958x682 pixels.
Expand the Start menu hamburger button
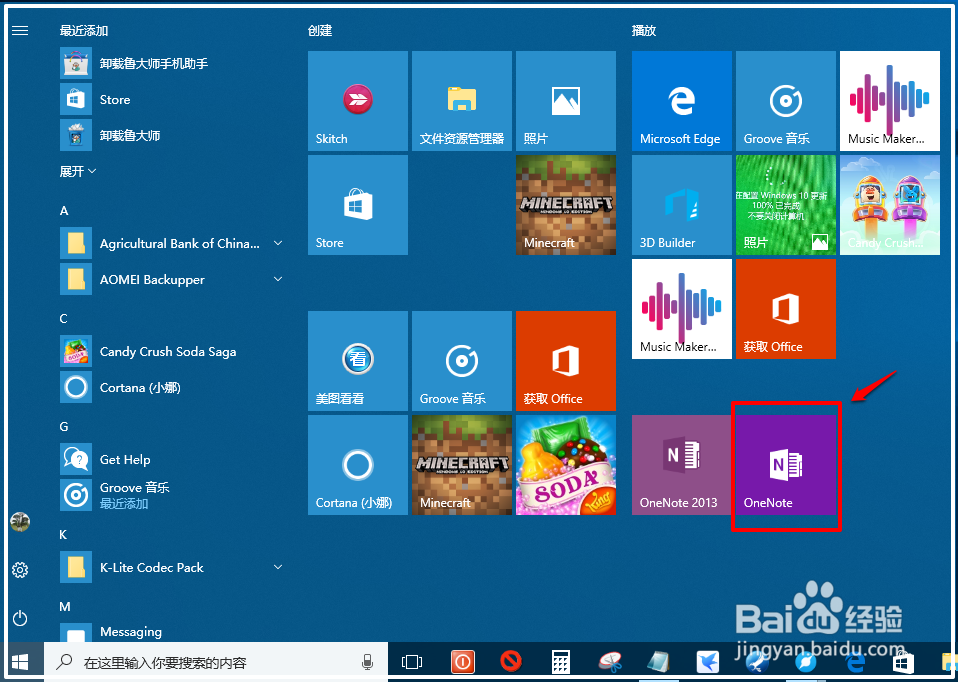click(x=20, y=30)
